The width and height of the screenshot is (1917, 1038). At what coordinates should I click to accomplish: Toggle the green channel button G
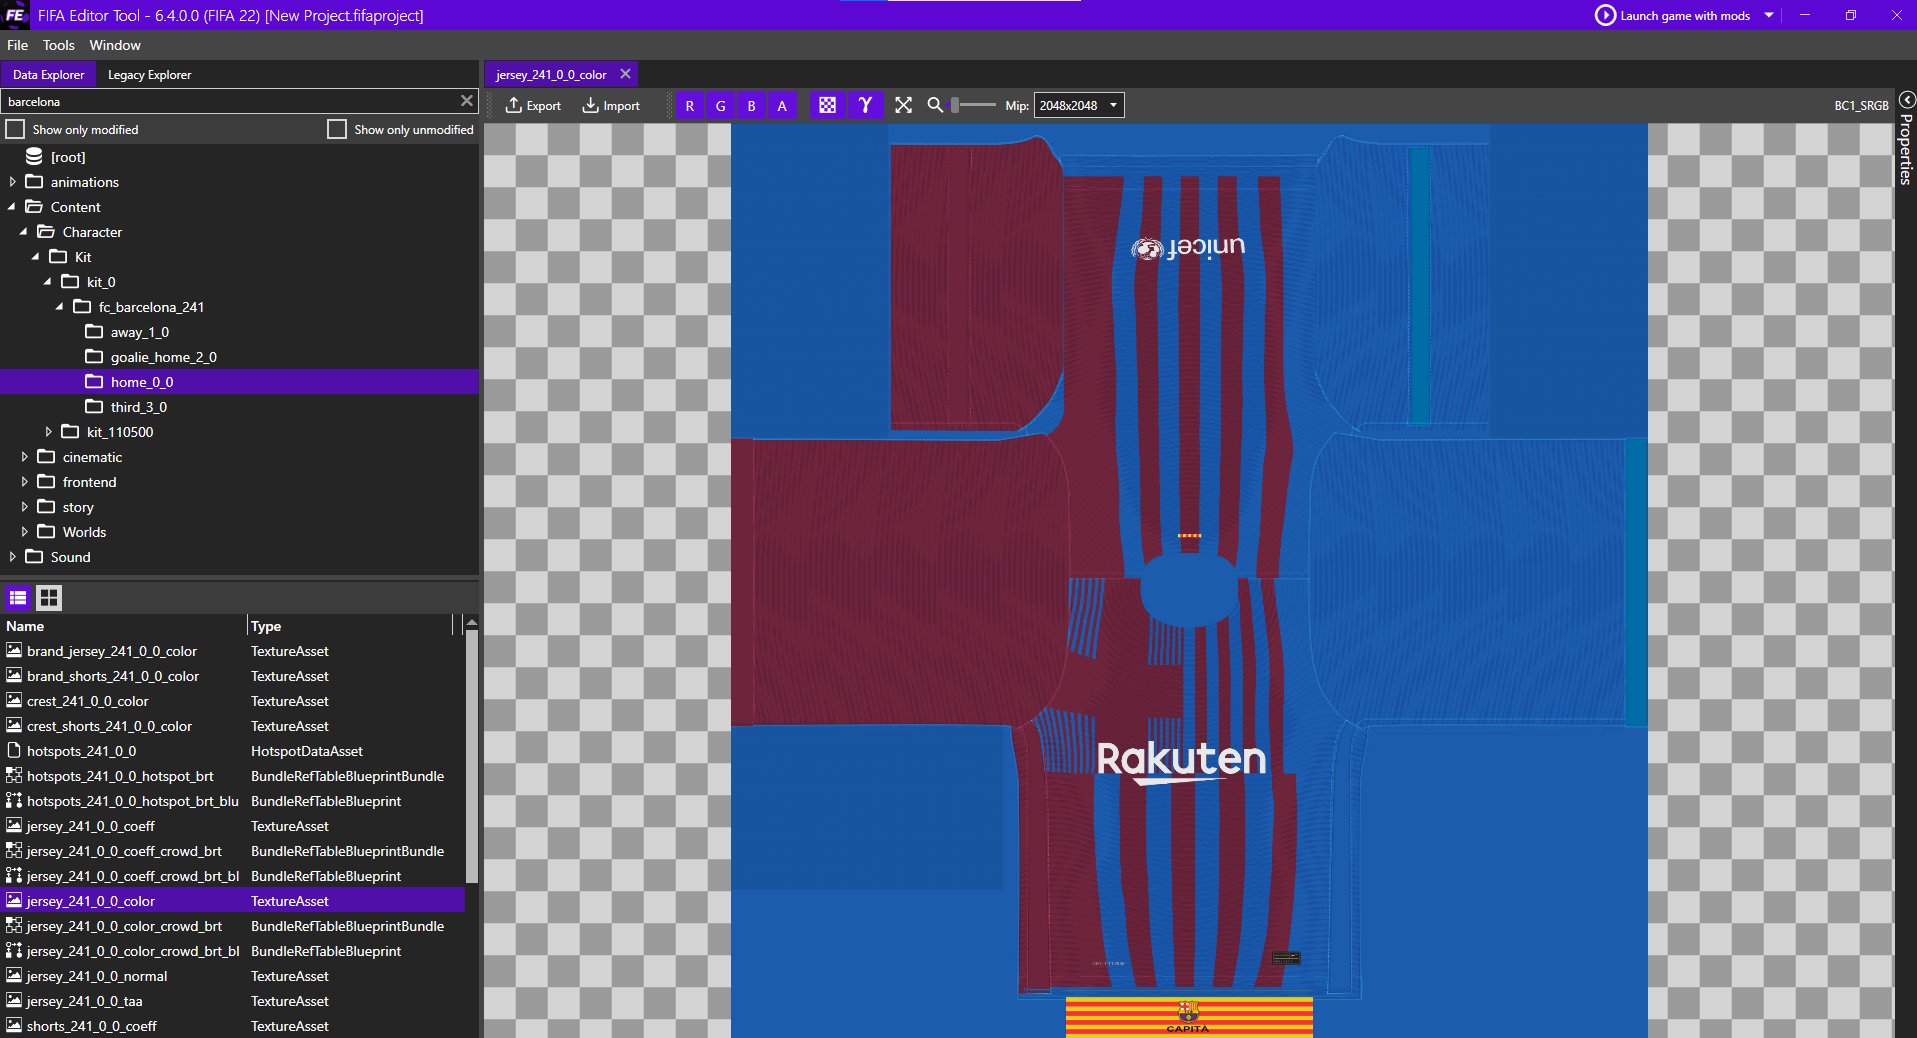tap(720, 105)
